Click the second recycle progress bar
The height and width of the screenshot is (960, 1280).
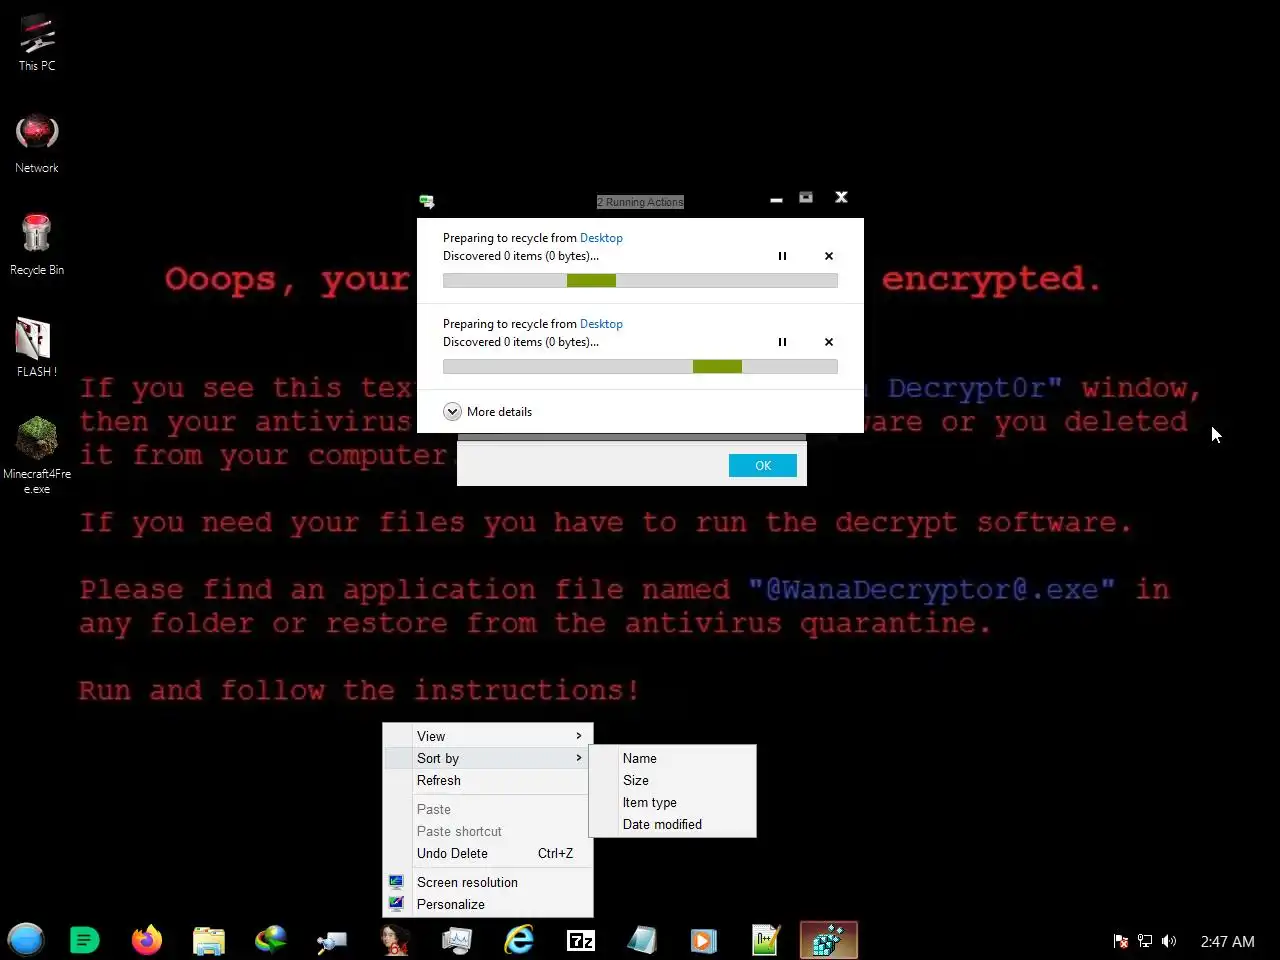point(640,367)
